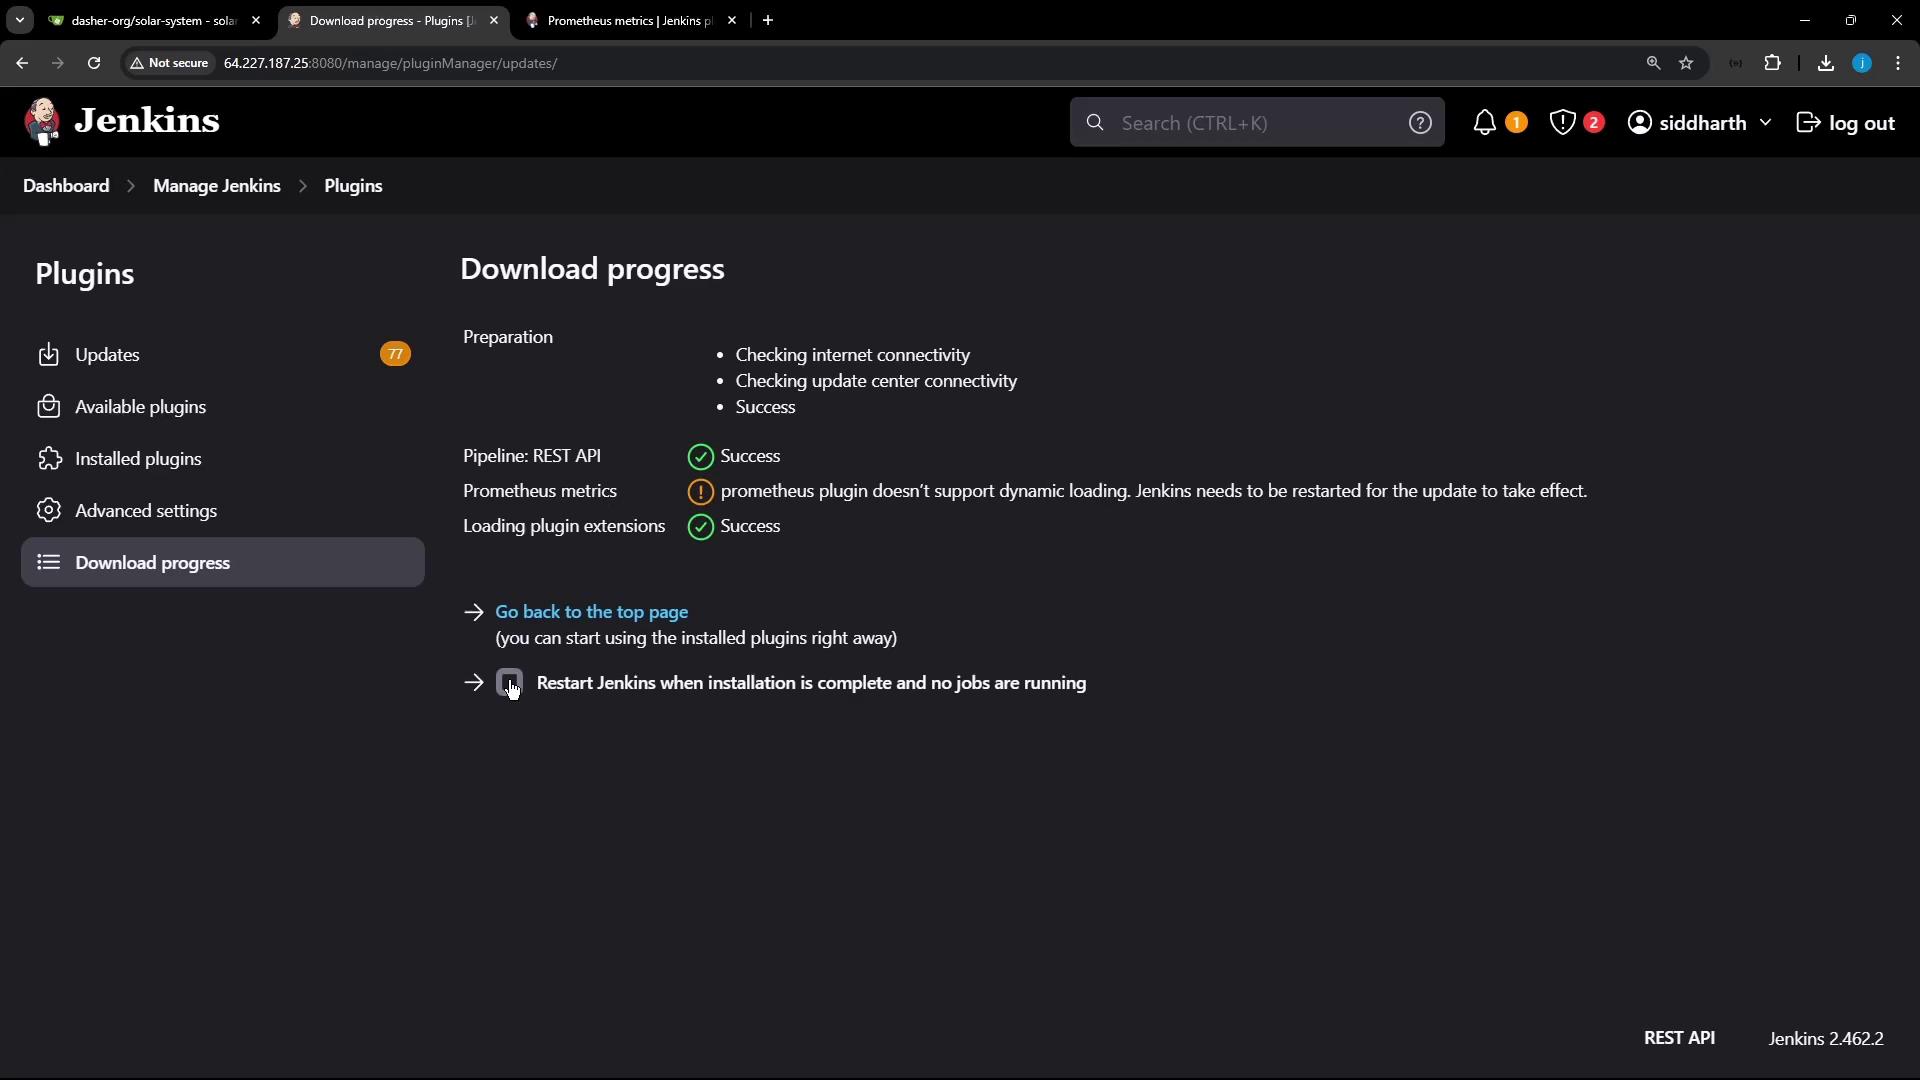
Task: Open the notifications bell icon
Action: point(1484,123)
